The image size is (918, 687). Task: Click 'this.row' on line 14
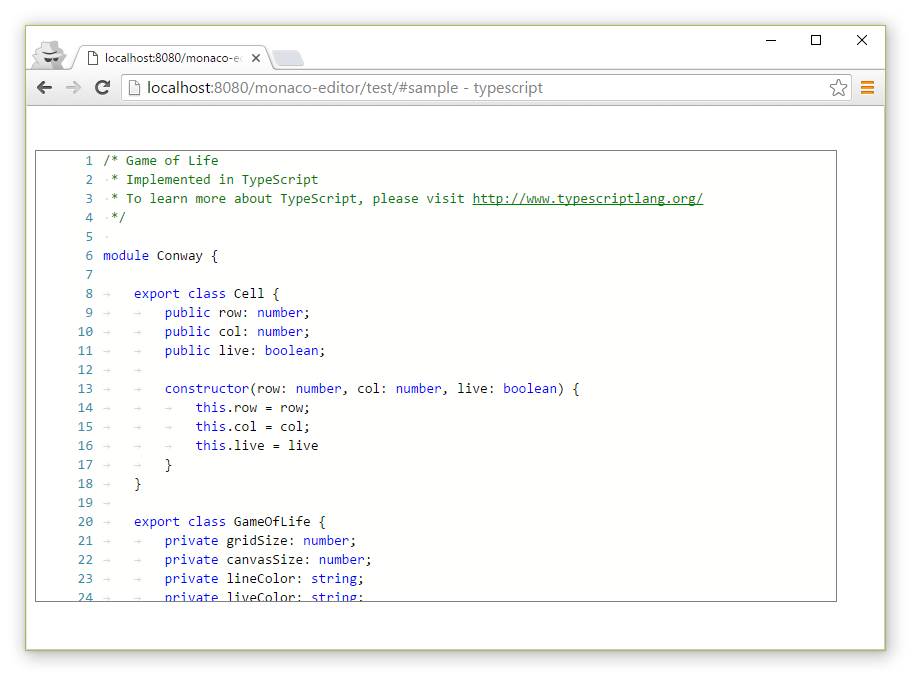[226, 407]
